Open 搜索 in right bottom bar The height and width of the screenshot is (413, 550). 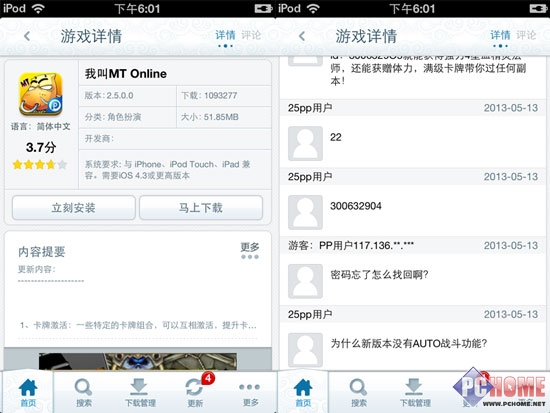tap(358, 393)
